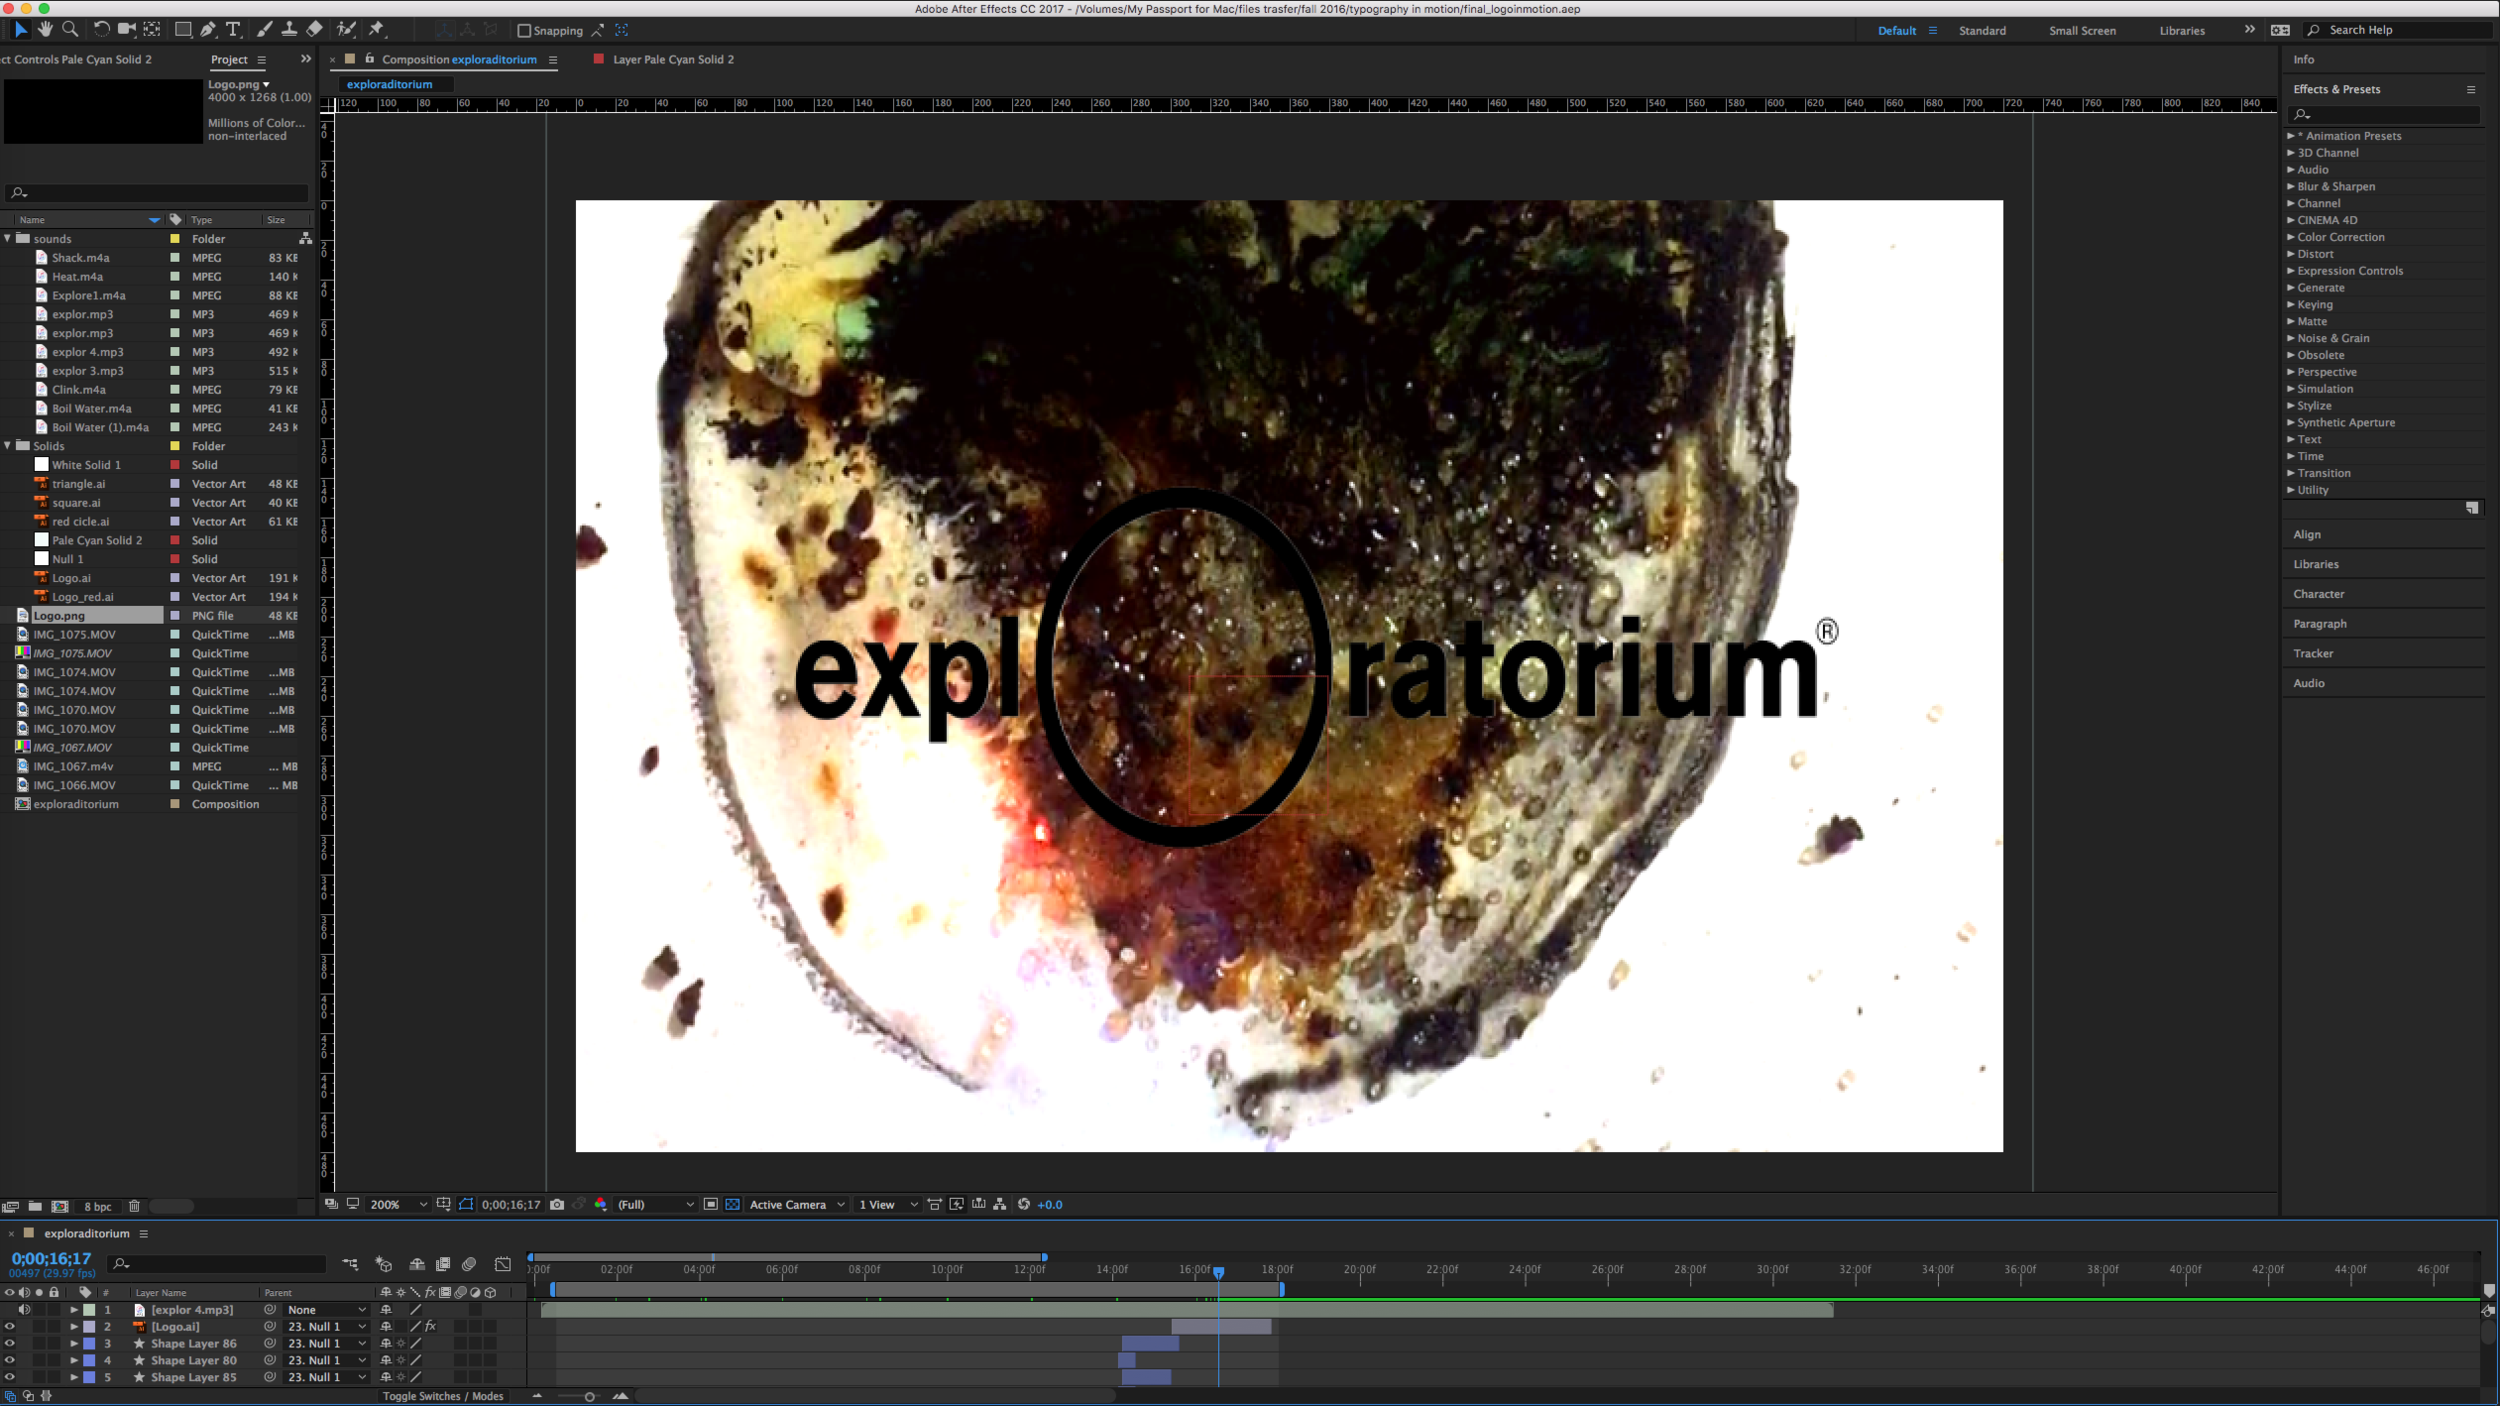This screenshot has height=1406, width=2500.
Task: Create new composition icon in Project panel
Action: [x=60, y=1206]
